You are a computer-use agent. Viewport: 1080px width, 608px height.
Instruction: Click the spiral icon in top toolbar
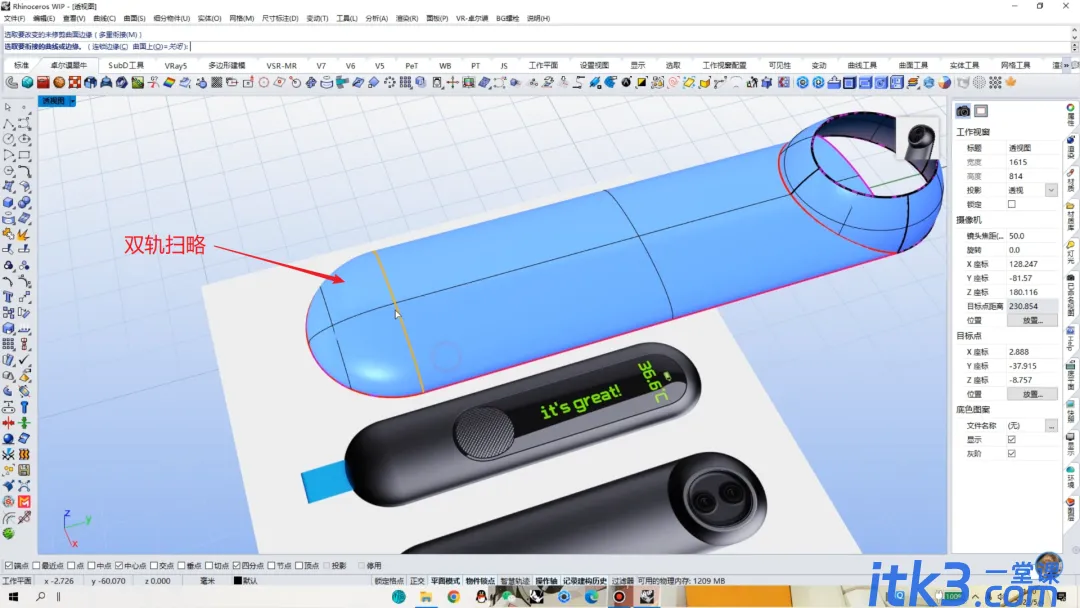[x=673, y=83]
